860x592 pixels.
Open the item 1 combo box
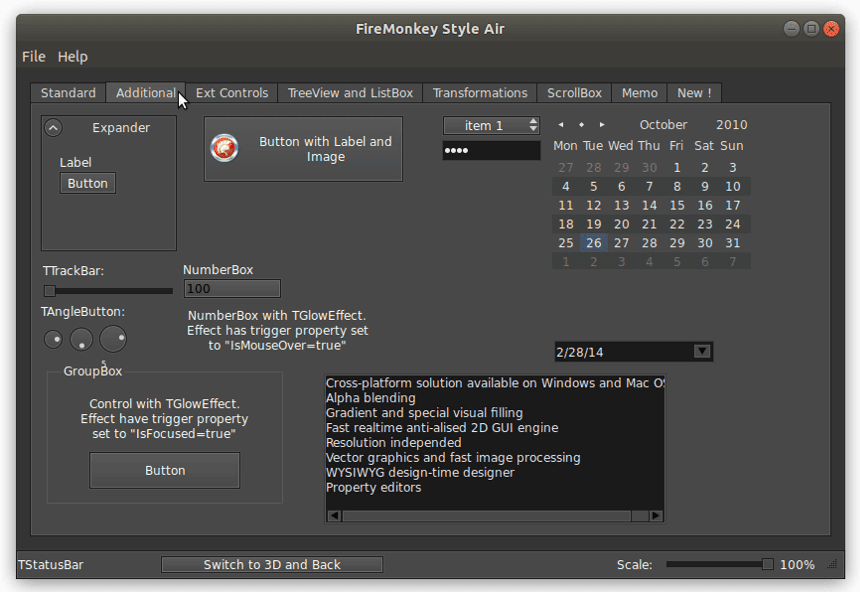[491, 126]
